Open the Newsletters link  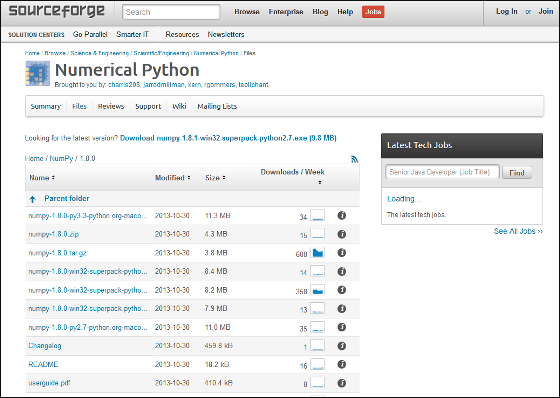point(226,34)
